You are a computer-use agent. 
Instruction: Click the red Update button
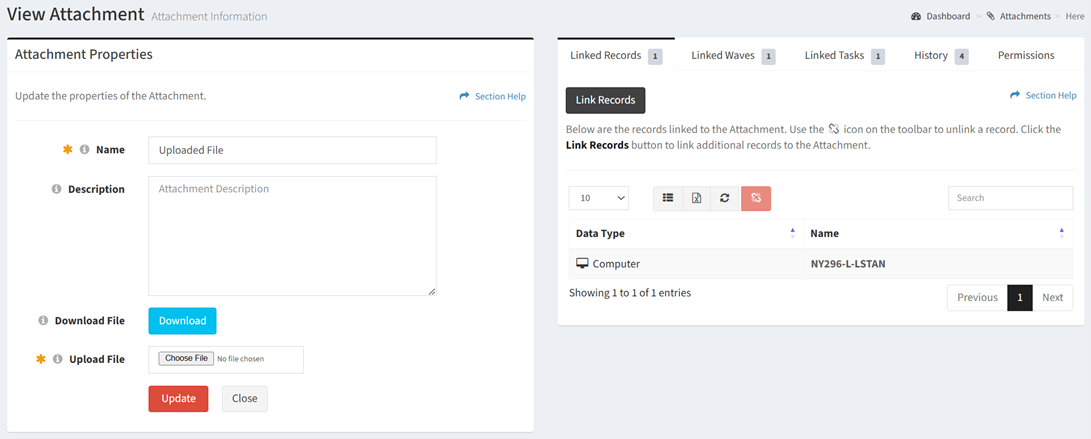178,399
